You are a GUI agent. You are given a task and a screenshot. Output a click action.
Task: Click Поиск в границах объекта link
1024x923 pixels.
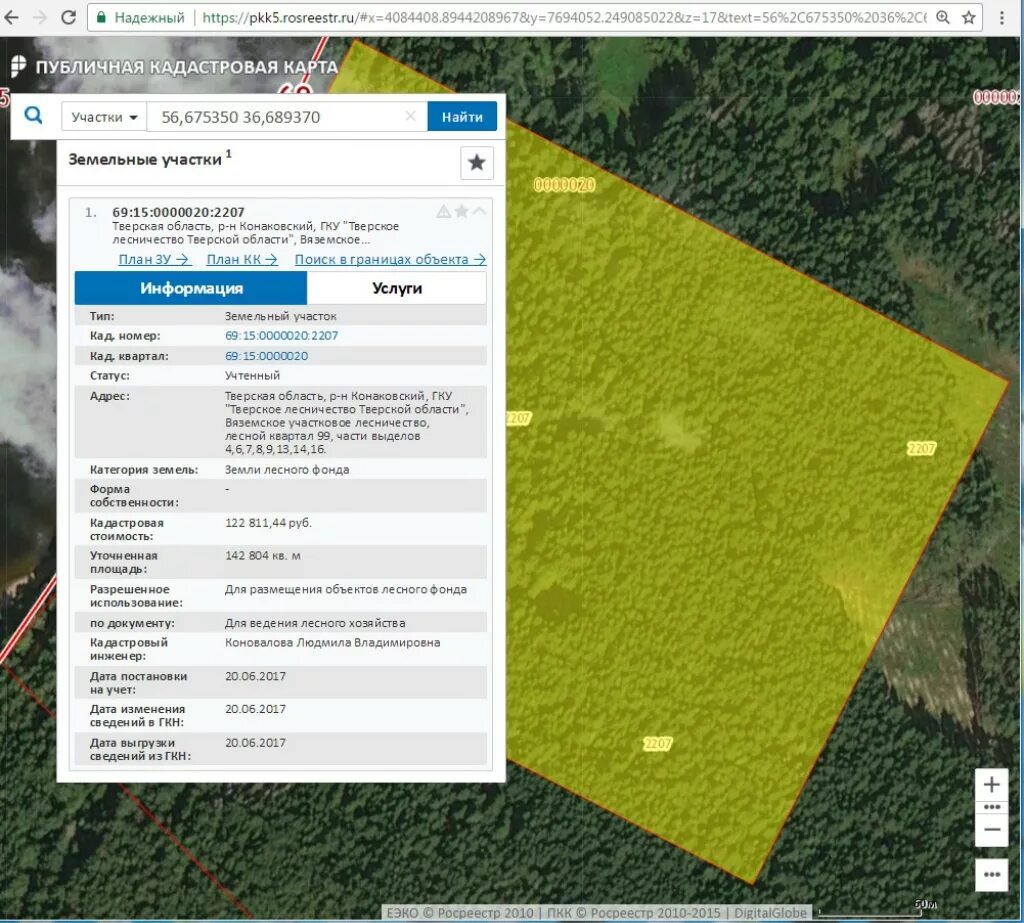(x=390, y=259)
